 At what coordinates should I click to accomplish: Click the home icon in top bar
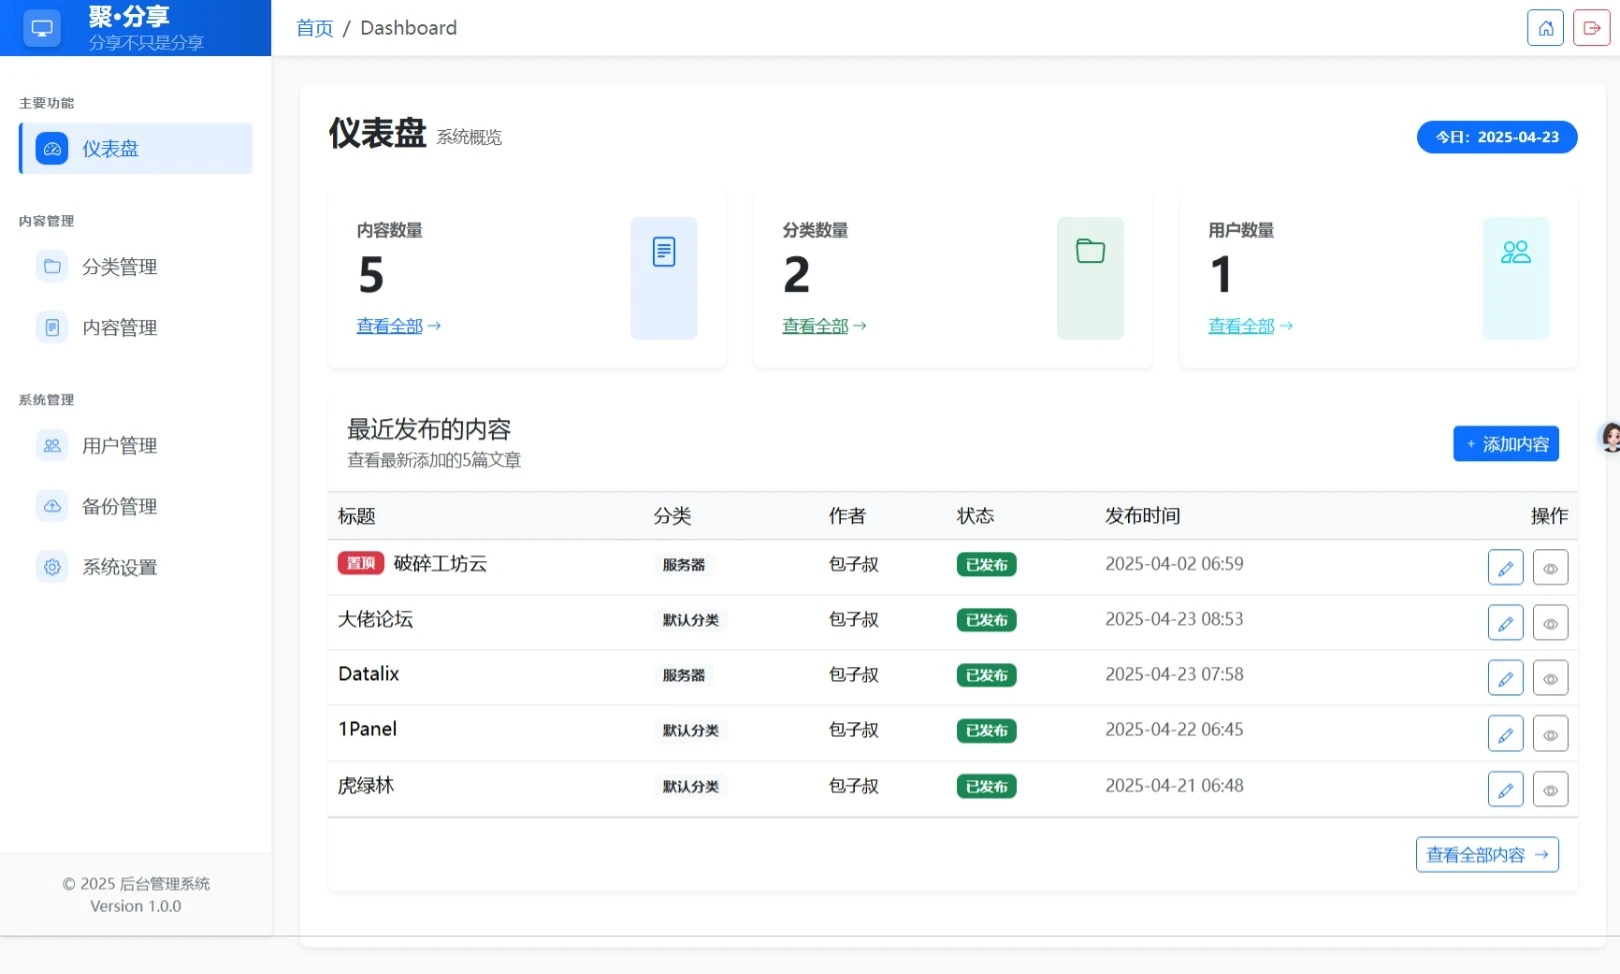(1544, 28)
